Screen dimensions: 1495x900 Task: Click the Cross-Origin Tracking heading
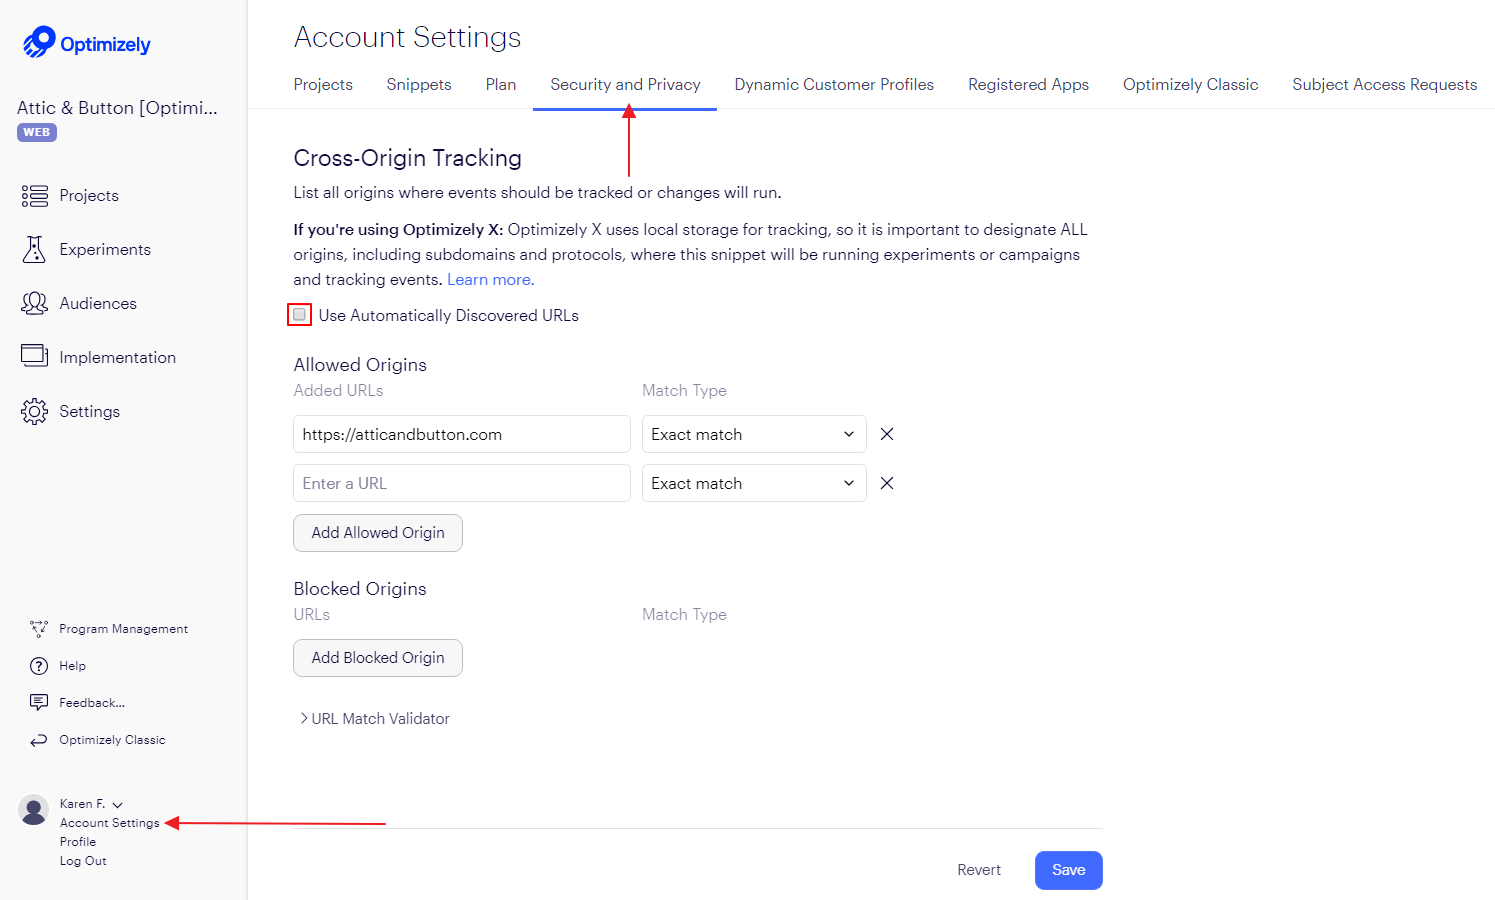coord(408,158)
